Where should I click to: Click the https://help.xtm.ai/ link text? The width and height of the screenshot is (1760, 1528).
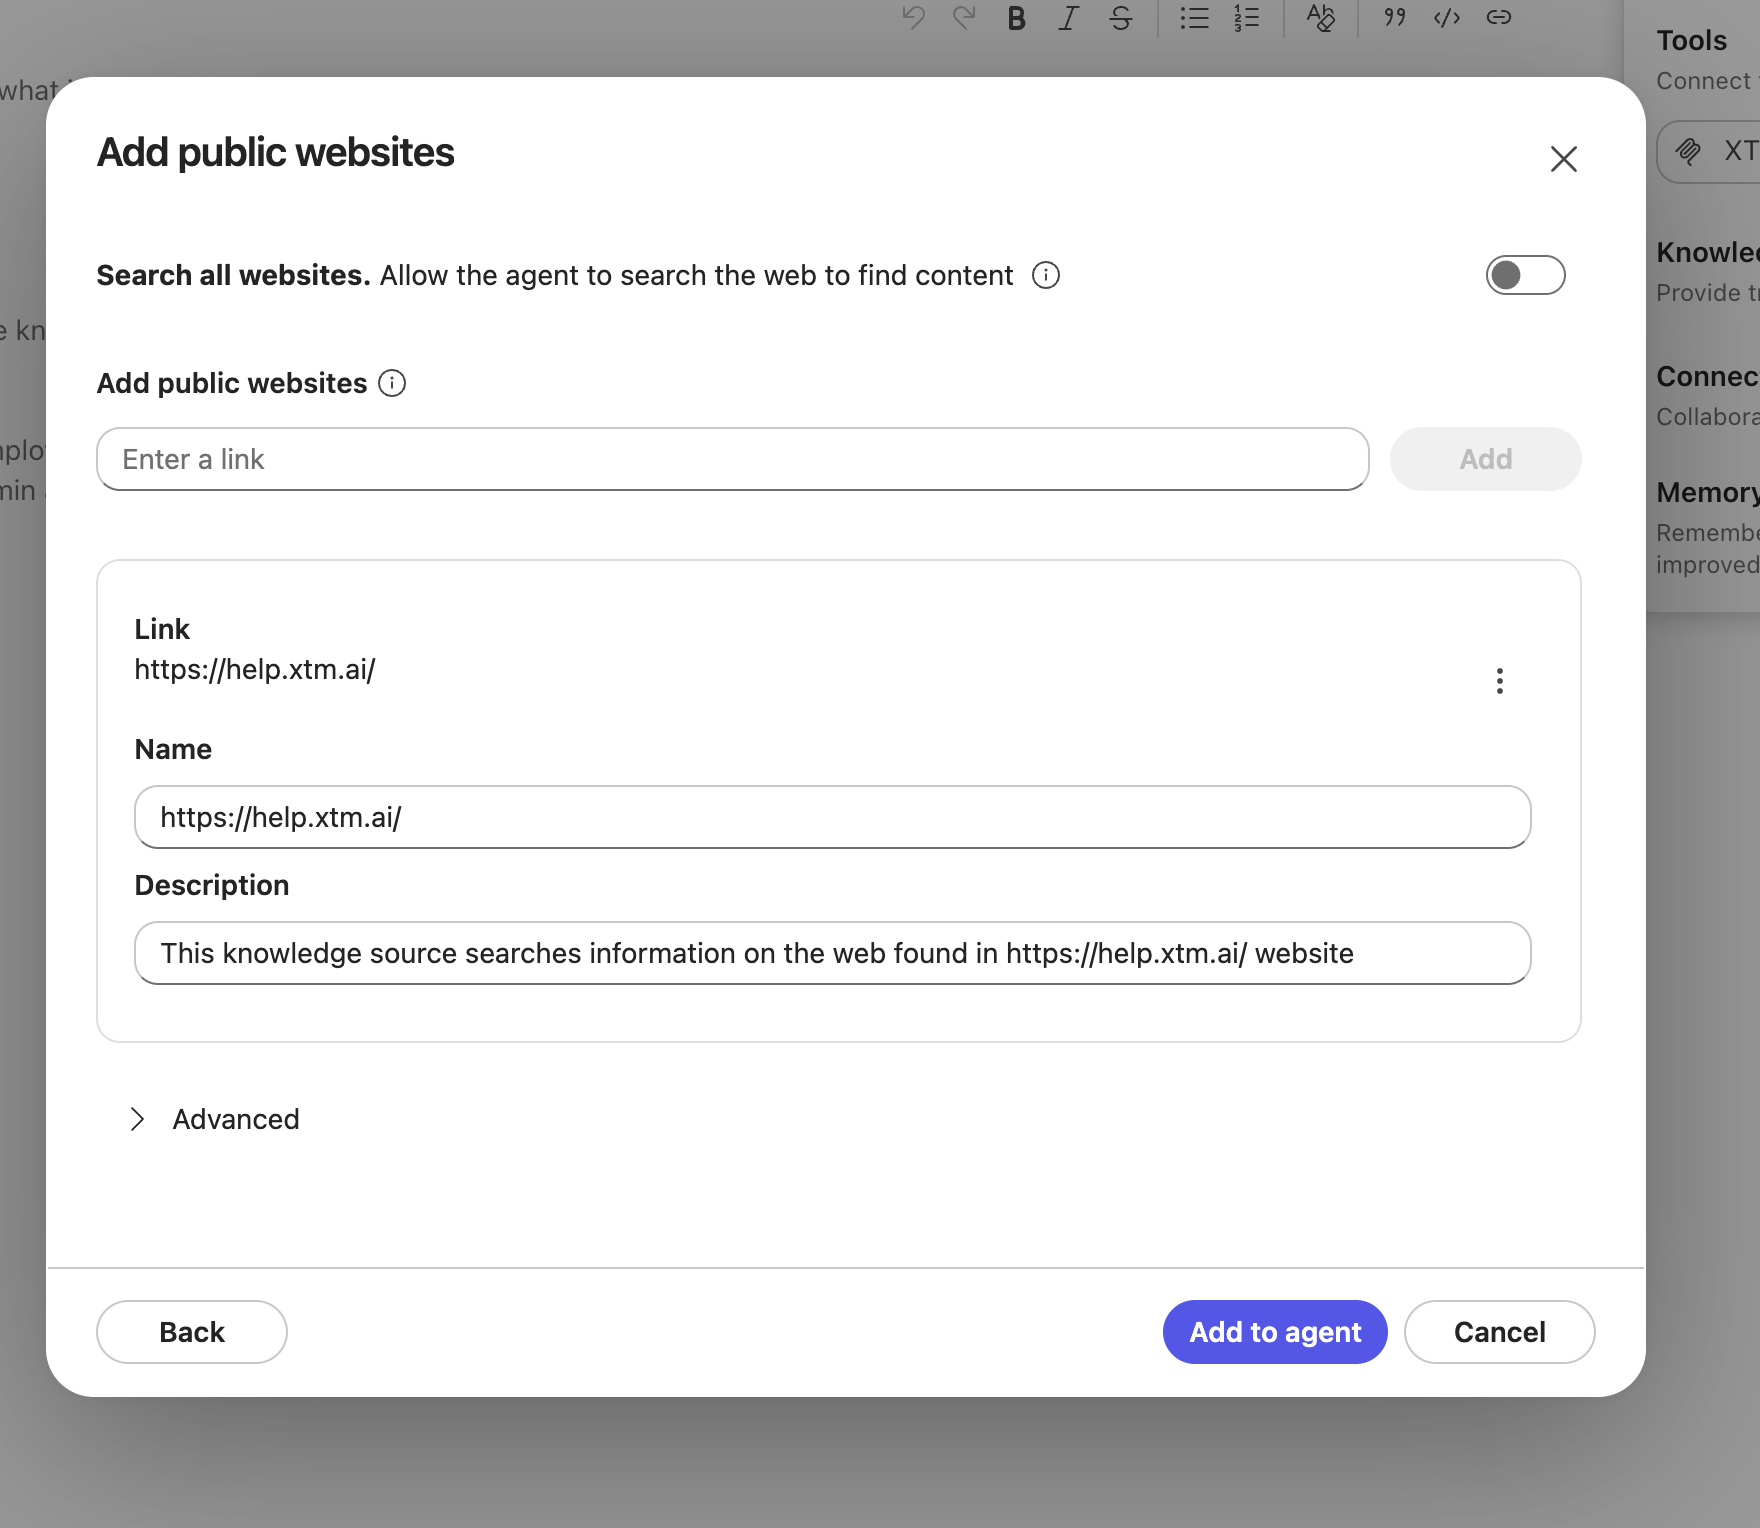tap(255, 669)
